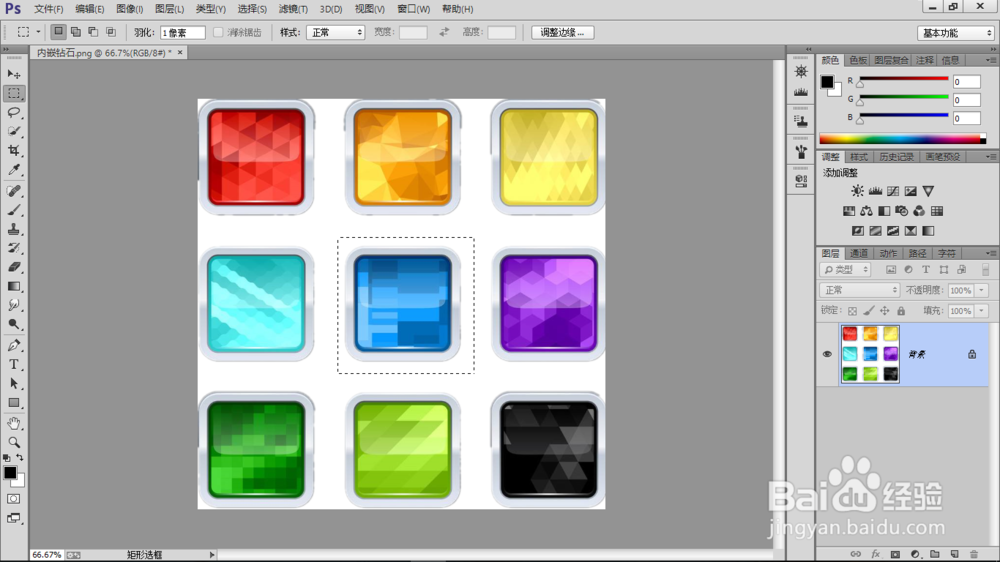The width and height of the screenshot is (1000, 562).
Task: Switch to the 色板 (Swatches) tab
Action: (x=858, y=60)
